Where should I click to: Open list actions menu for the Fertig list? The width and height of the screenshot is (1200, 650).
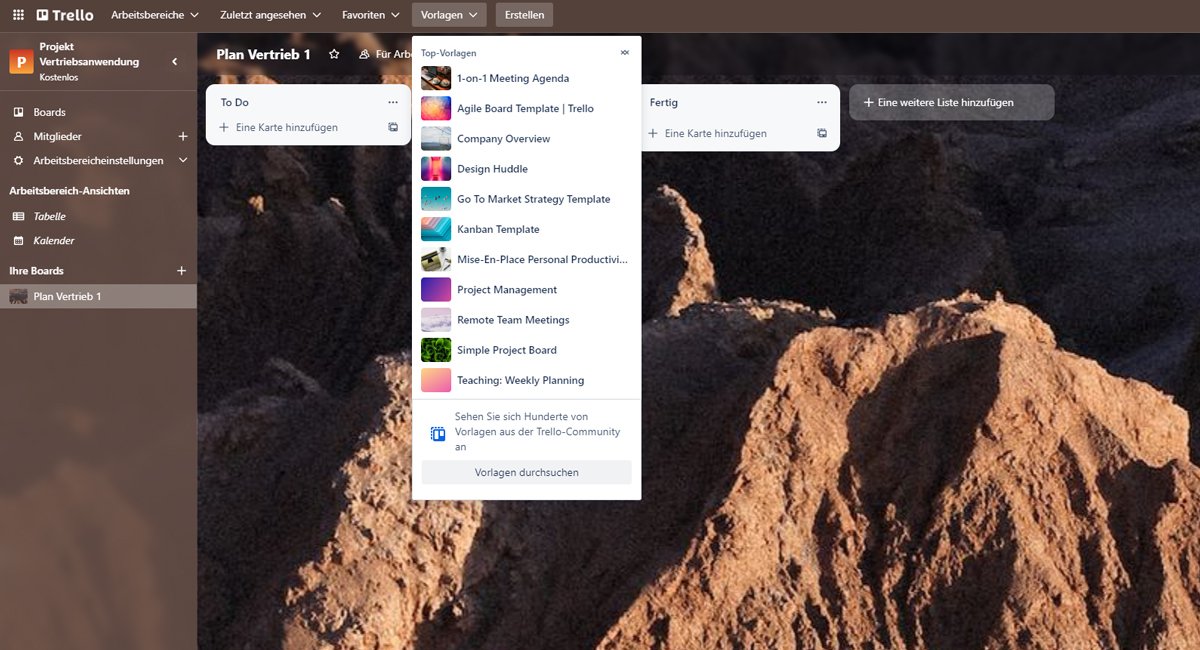pos(822,102)
